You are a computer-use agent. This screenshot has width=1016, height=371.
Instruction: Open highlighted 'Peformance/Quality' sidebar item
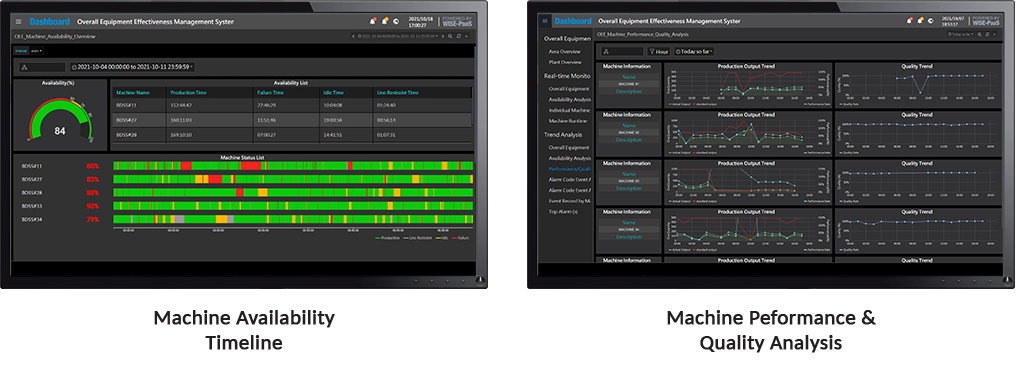[x=569, y=168]
